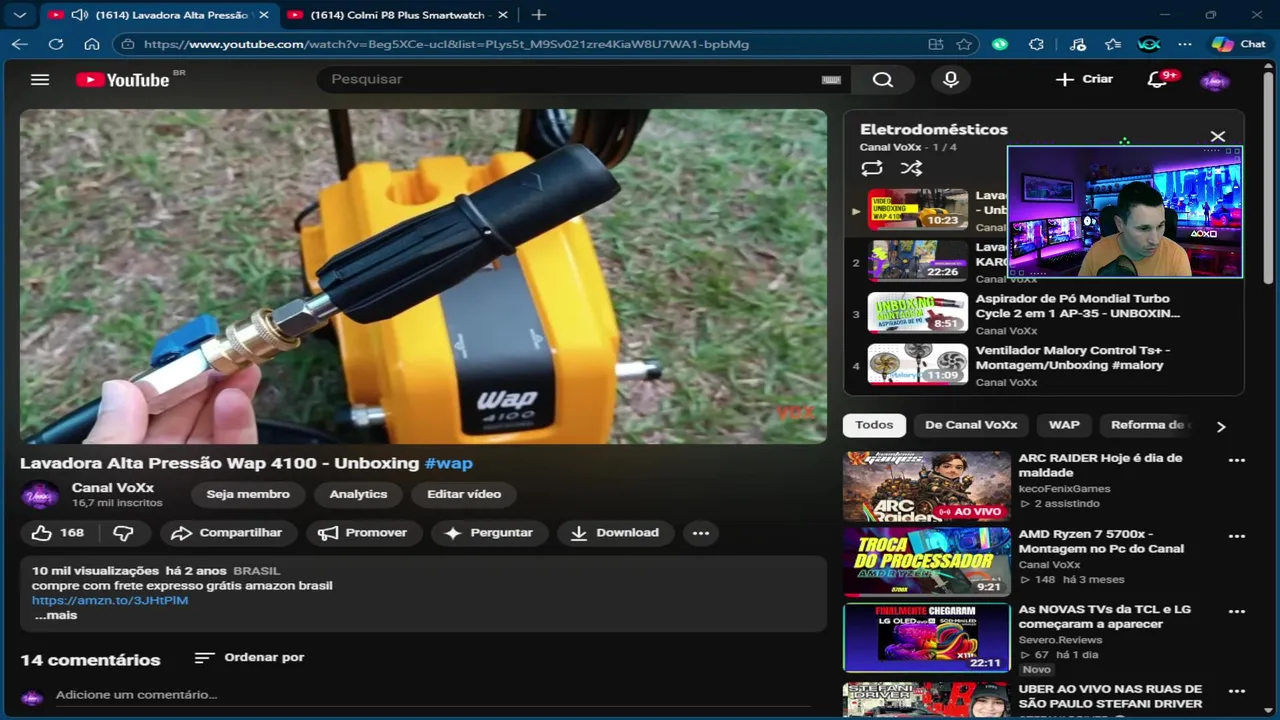Reload the page in browser toolbar
Screen dimensions: 1280x720
56,44
